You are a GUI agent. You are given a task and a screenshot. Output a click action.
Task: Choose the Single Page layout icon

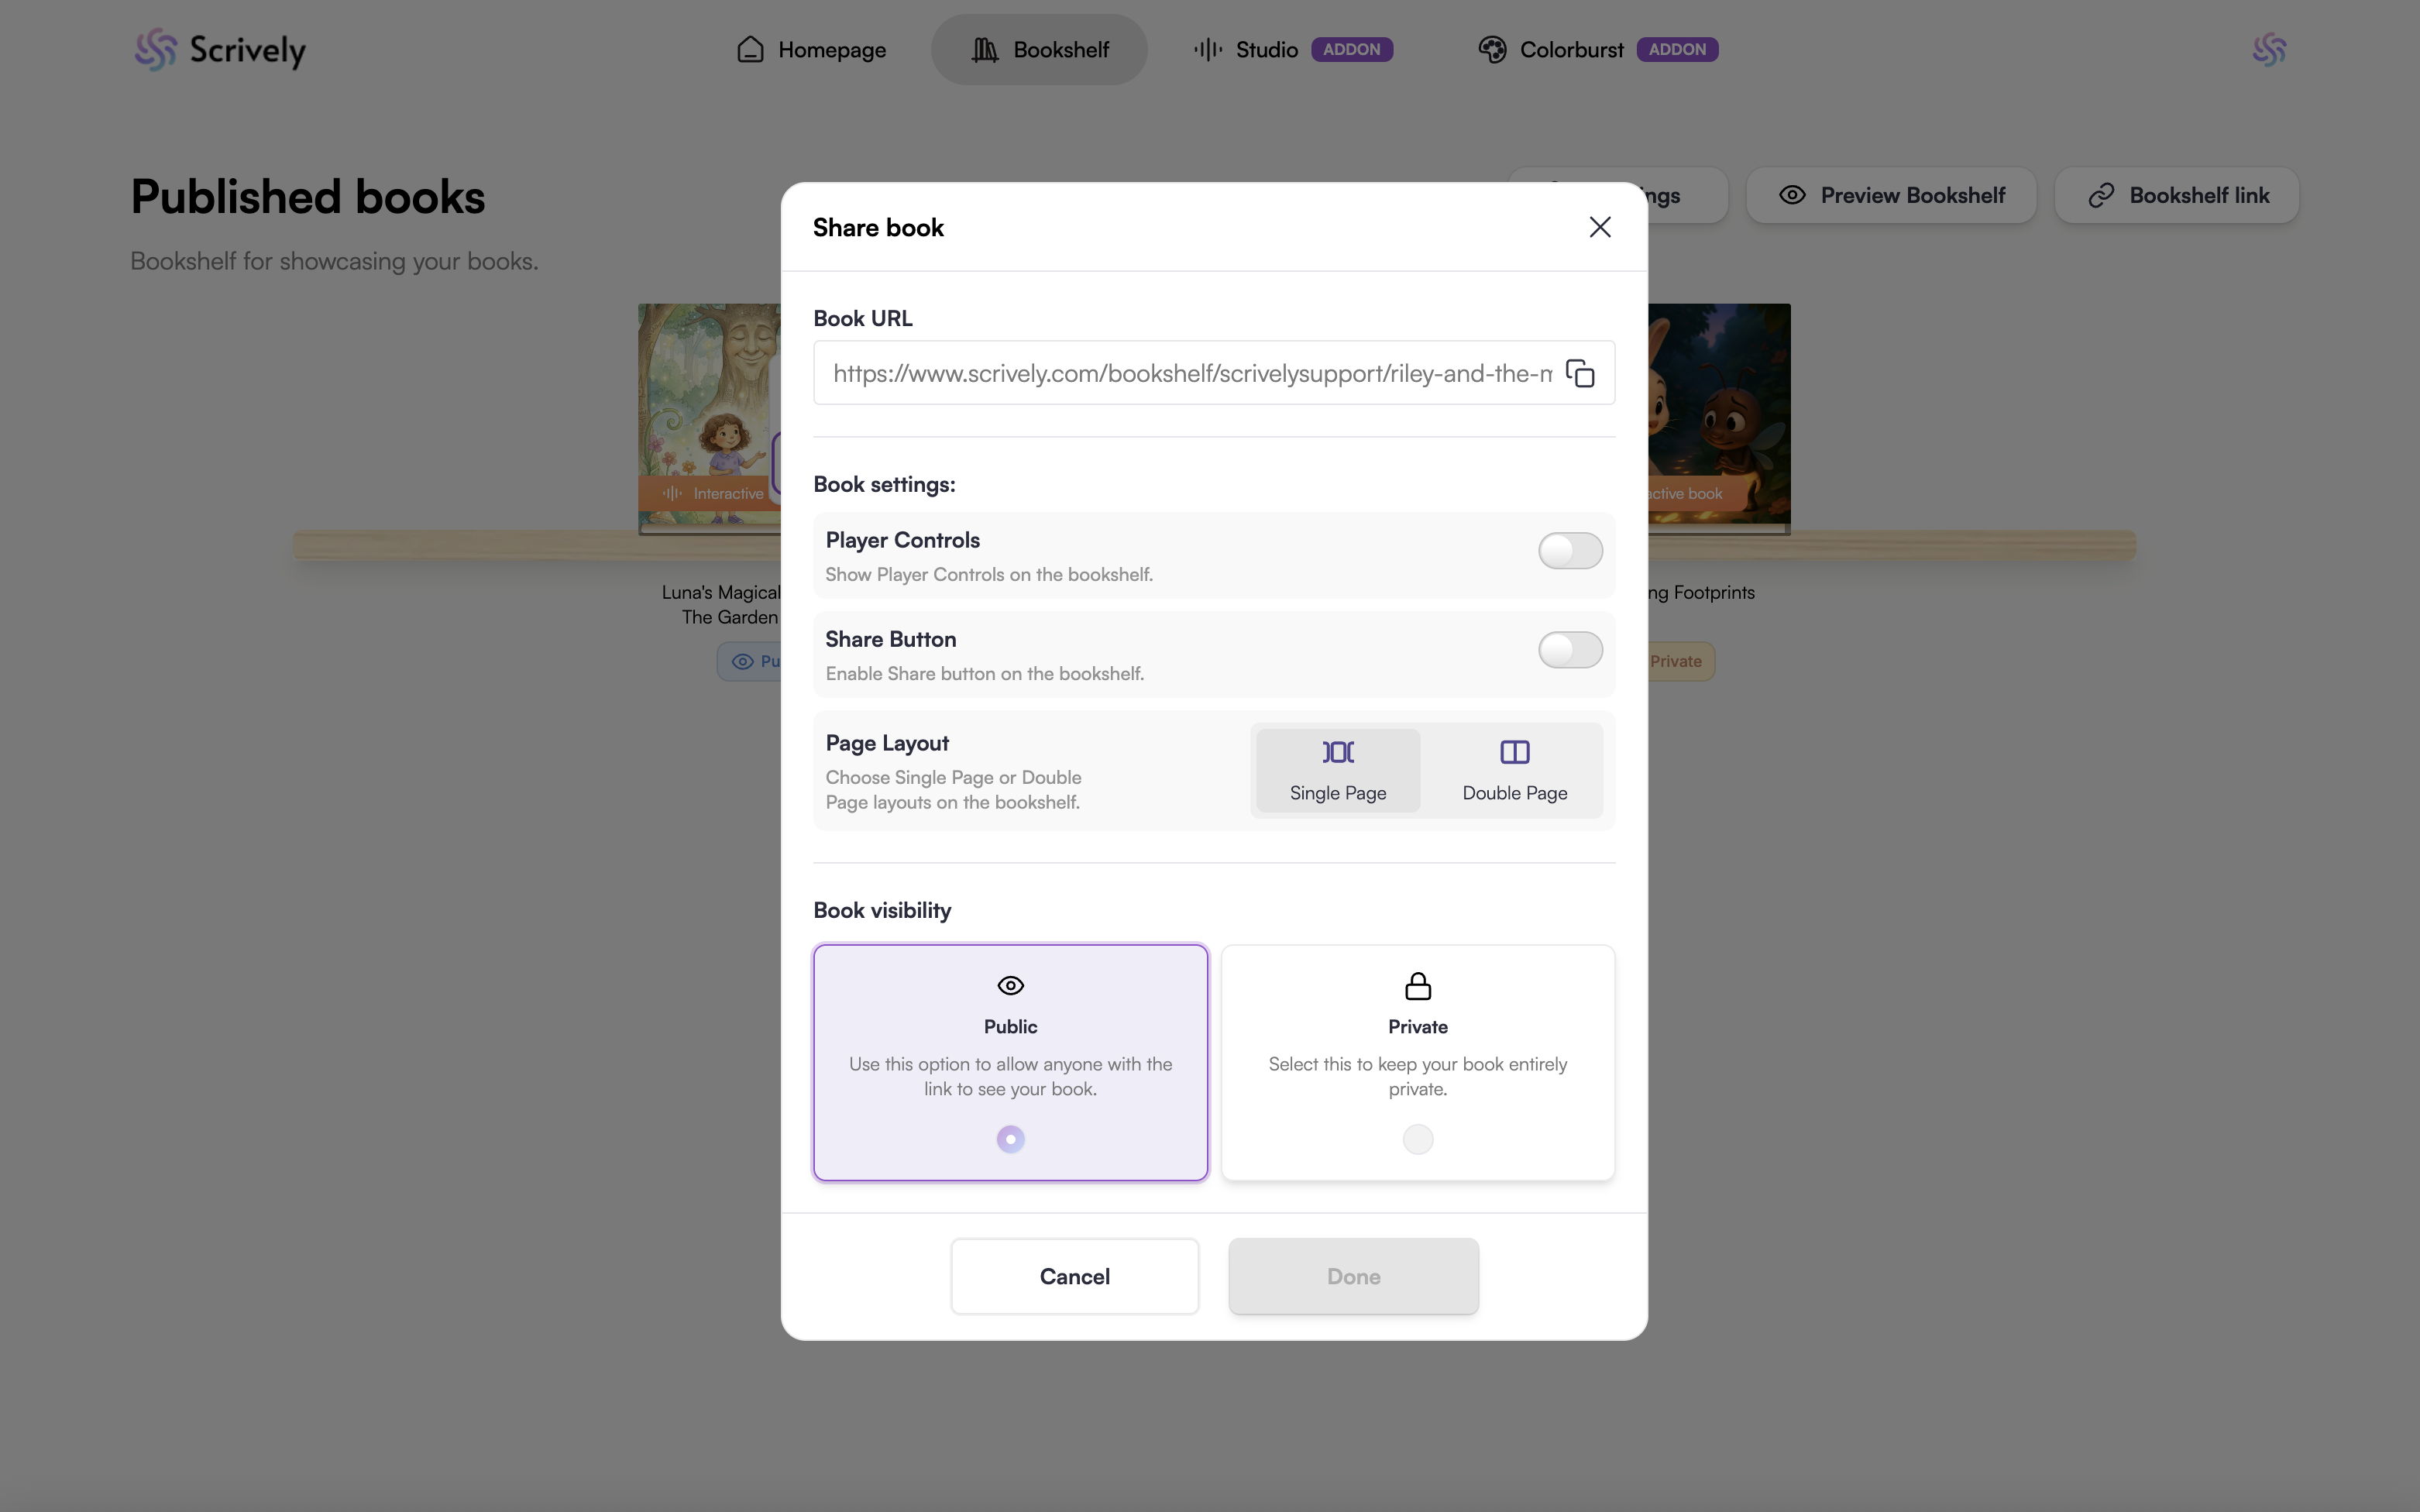tap(1338, 752)
